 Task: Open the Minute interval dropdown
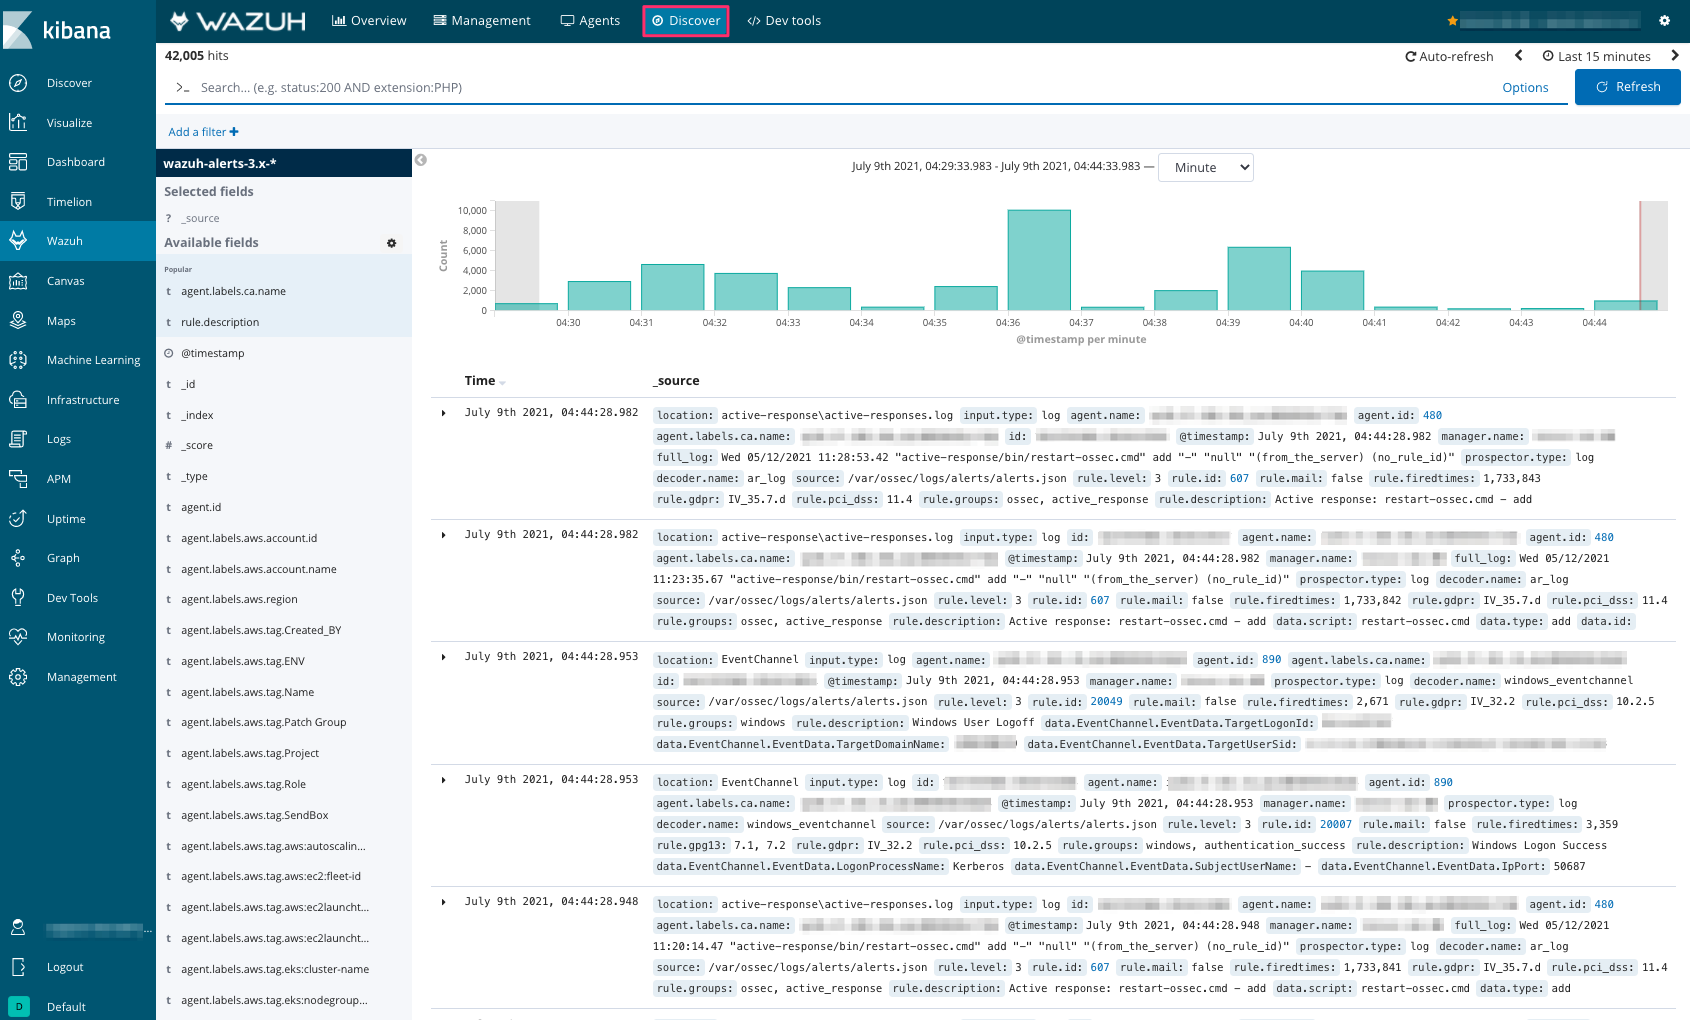tap(1205, 168)
